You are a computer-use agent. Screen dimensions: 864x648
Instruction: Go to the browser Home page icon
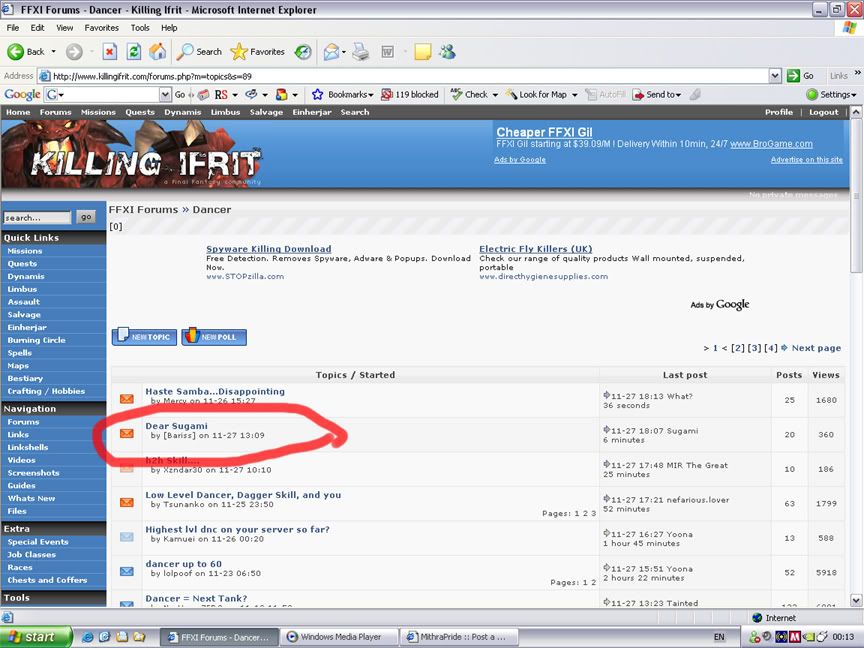158,52
